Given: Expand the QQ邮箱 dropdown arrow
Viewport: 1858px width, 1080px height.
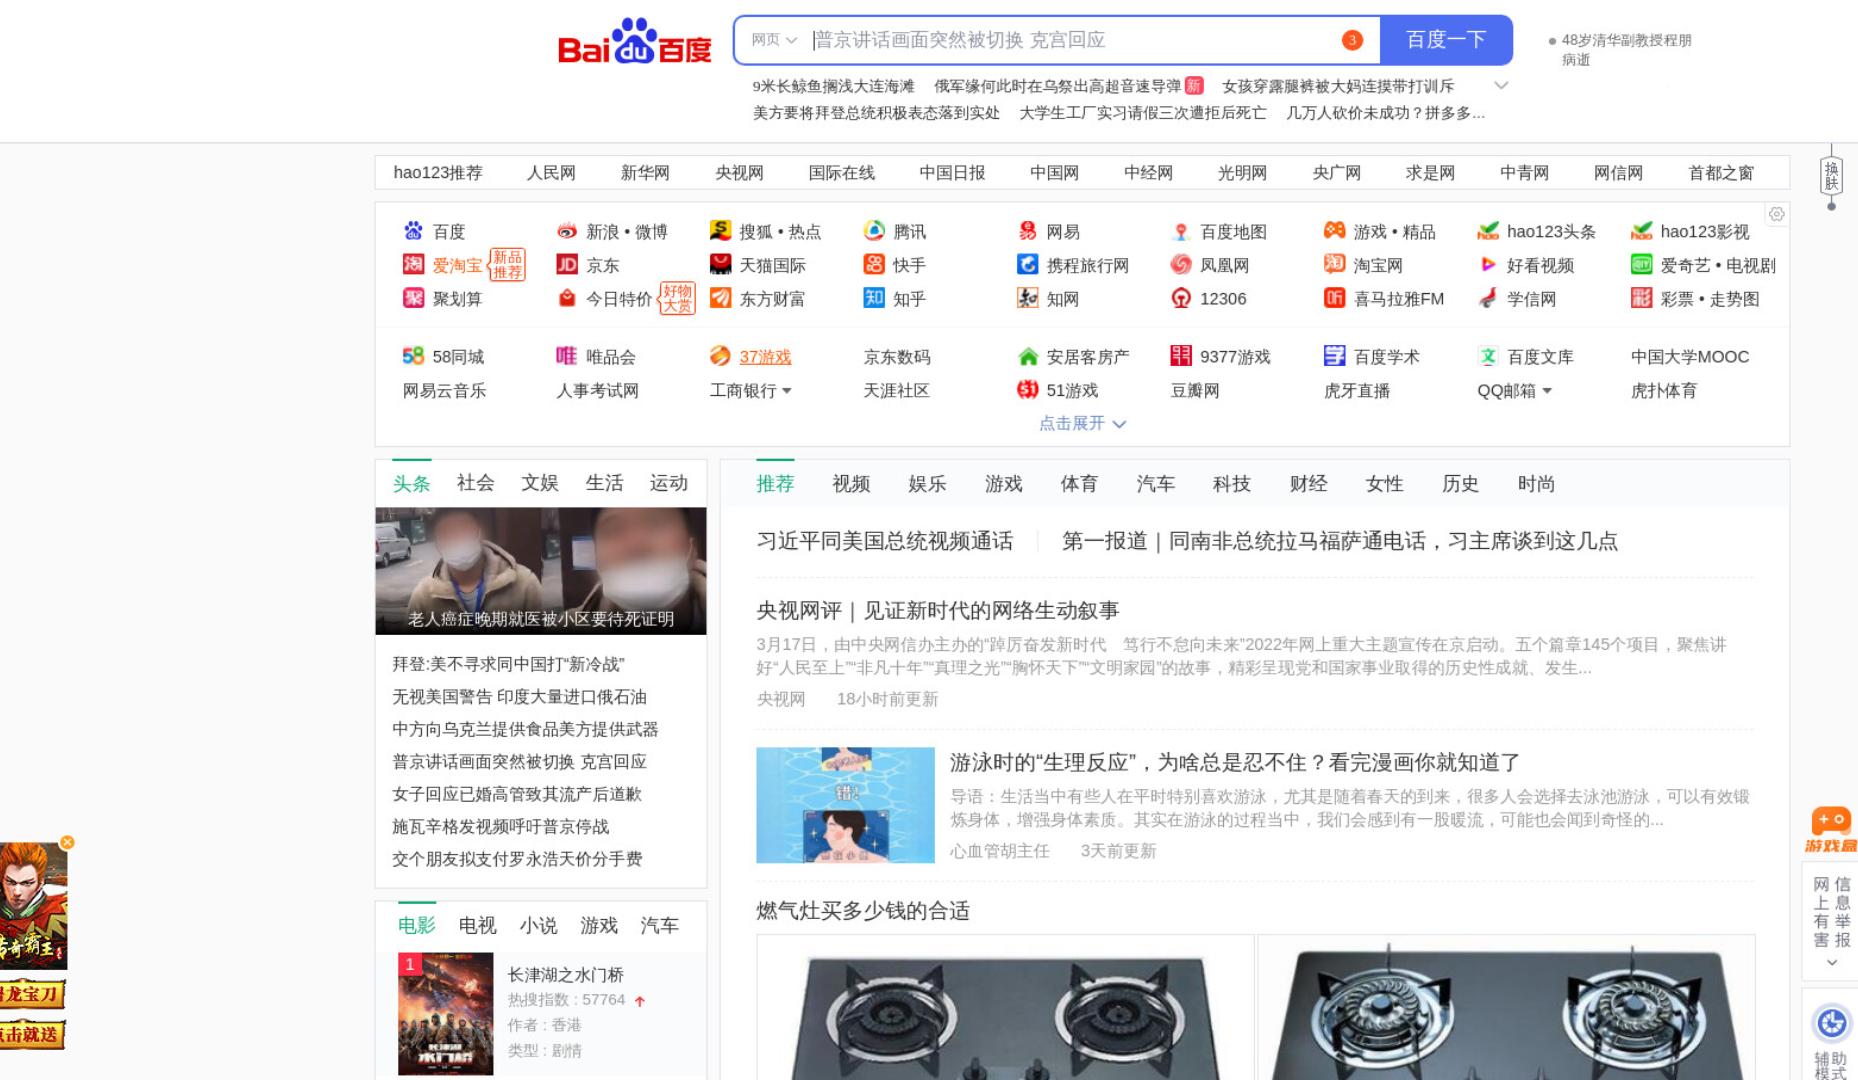Looking at the screenshot, I should click(x=1547, y=391).
